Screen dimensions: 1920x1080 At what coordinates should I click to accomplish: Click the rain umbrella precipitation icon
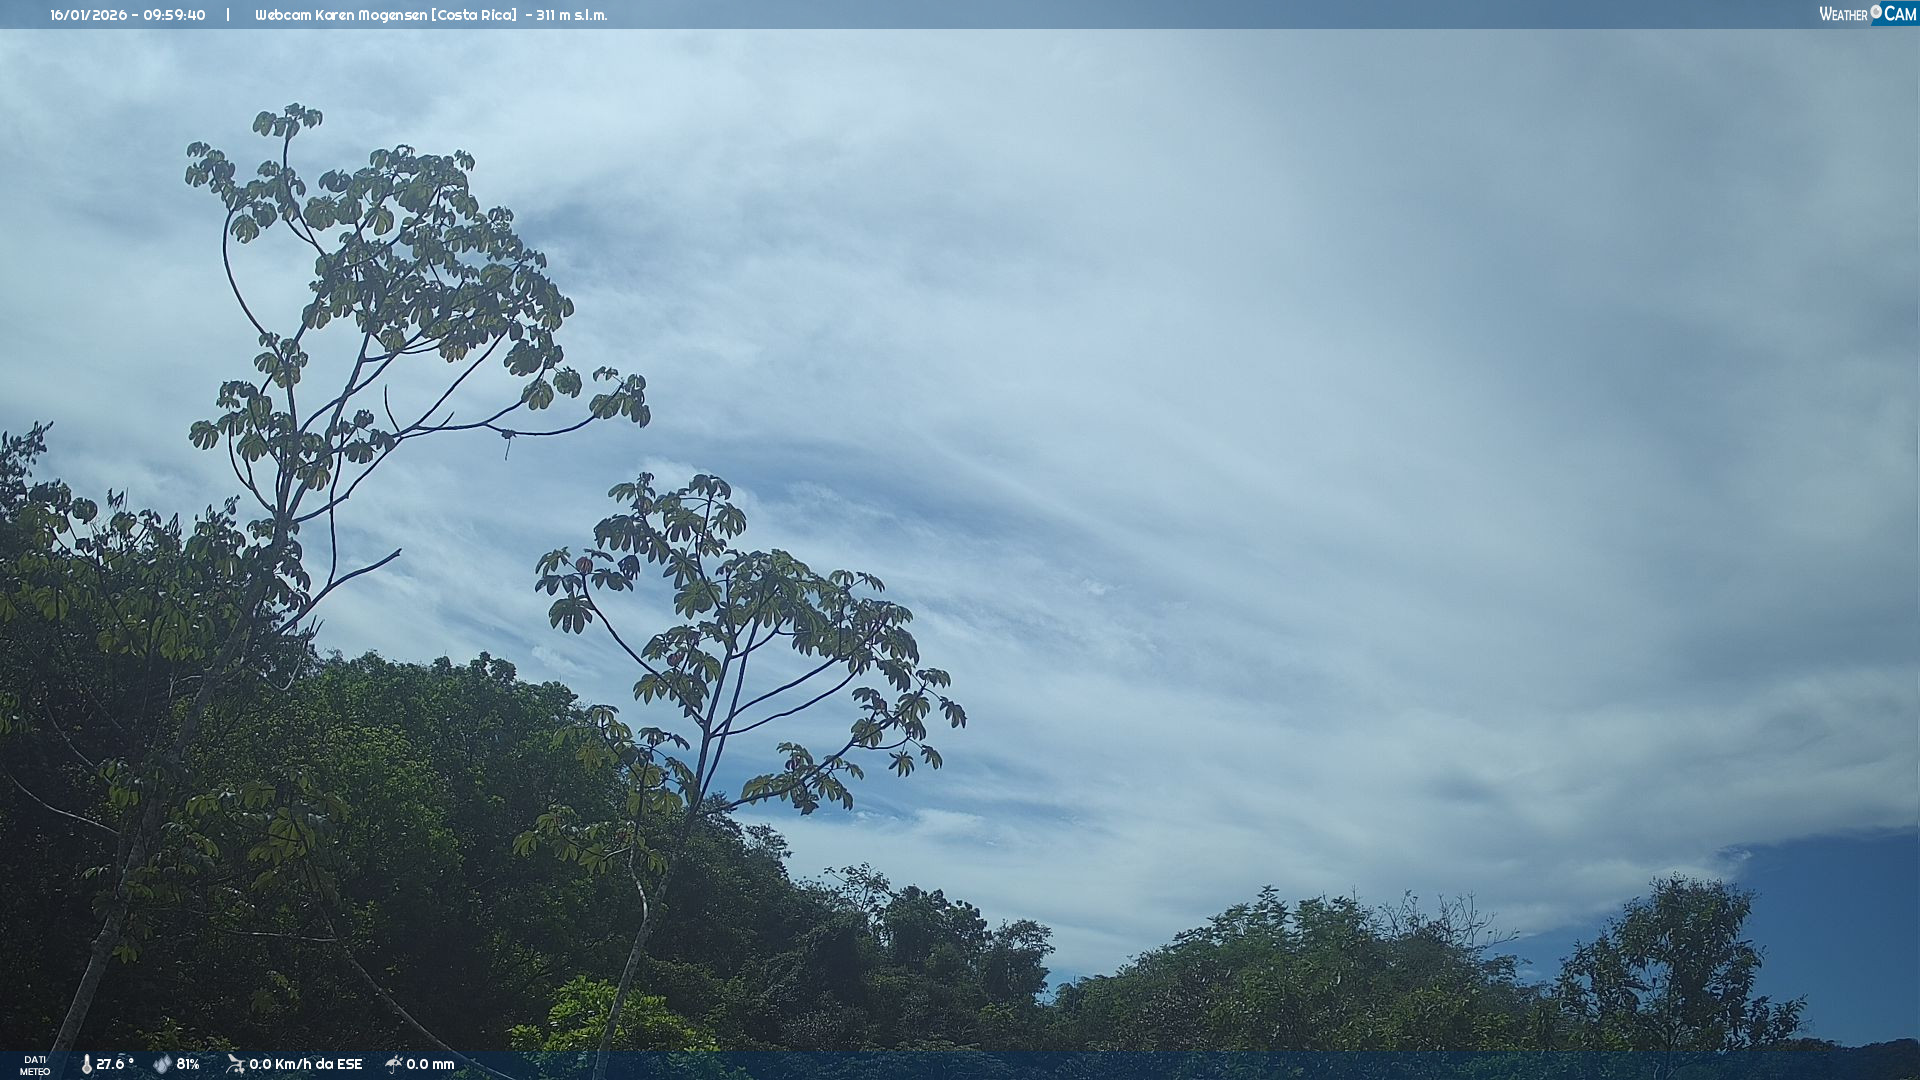393,1064
